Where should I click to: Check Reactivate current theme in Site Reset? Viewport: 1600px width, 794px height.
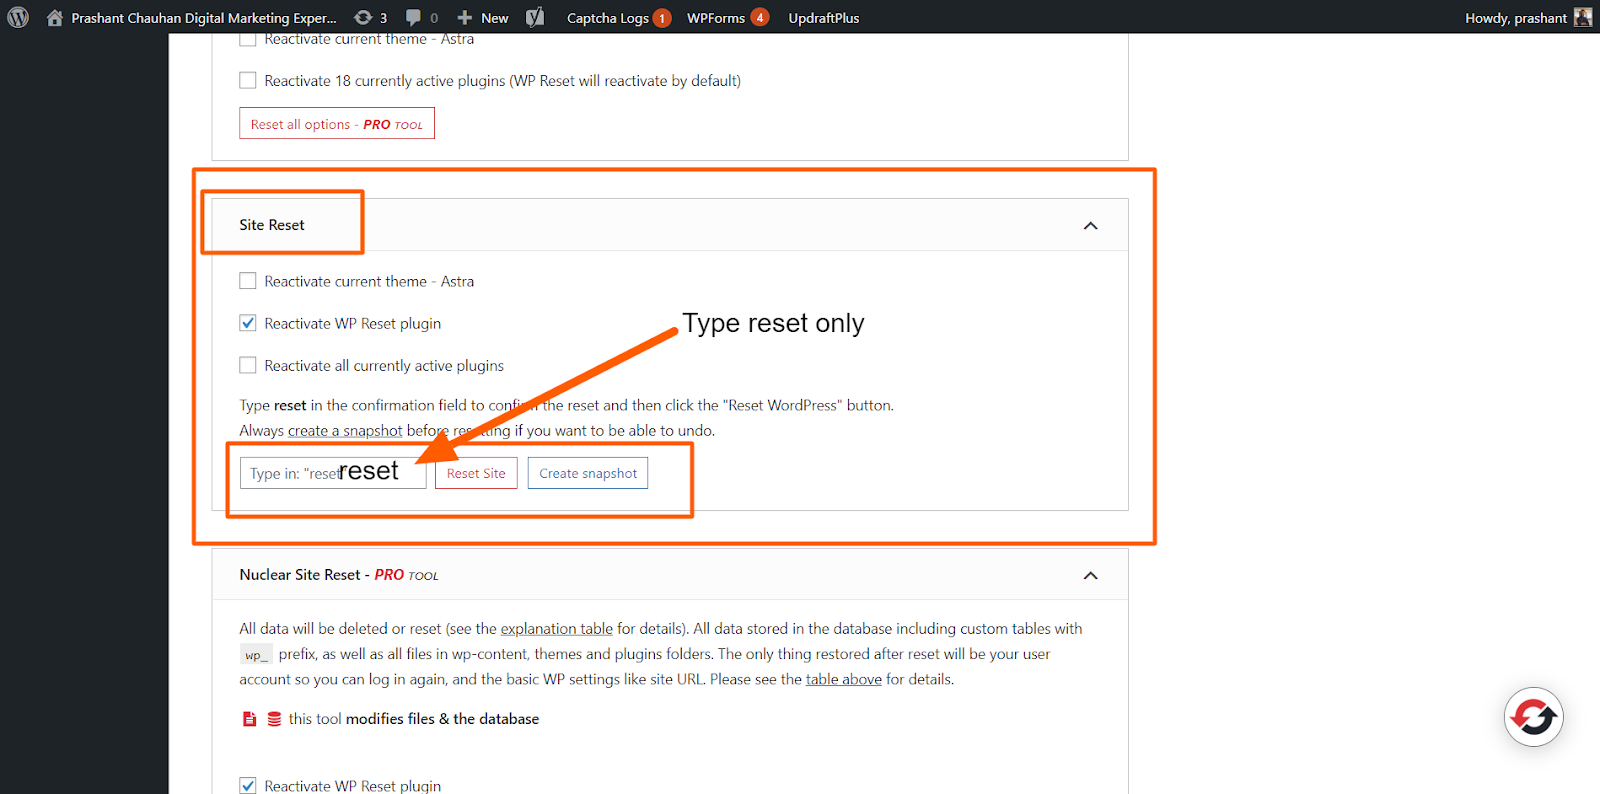pos(248,281)
